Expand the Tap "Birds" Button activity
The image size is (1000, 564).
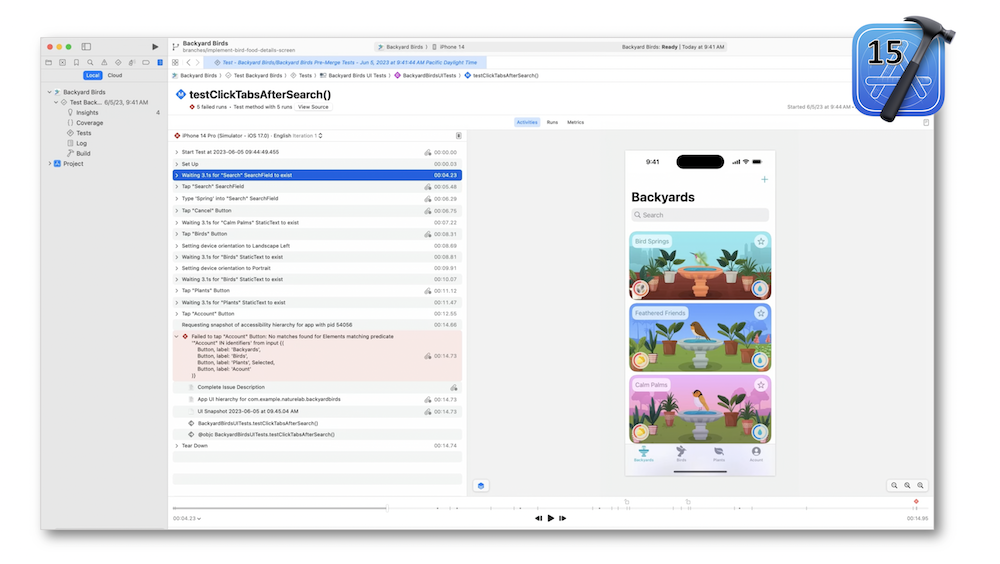pyautogui.click(x=177, y=234)
